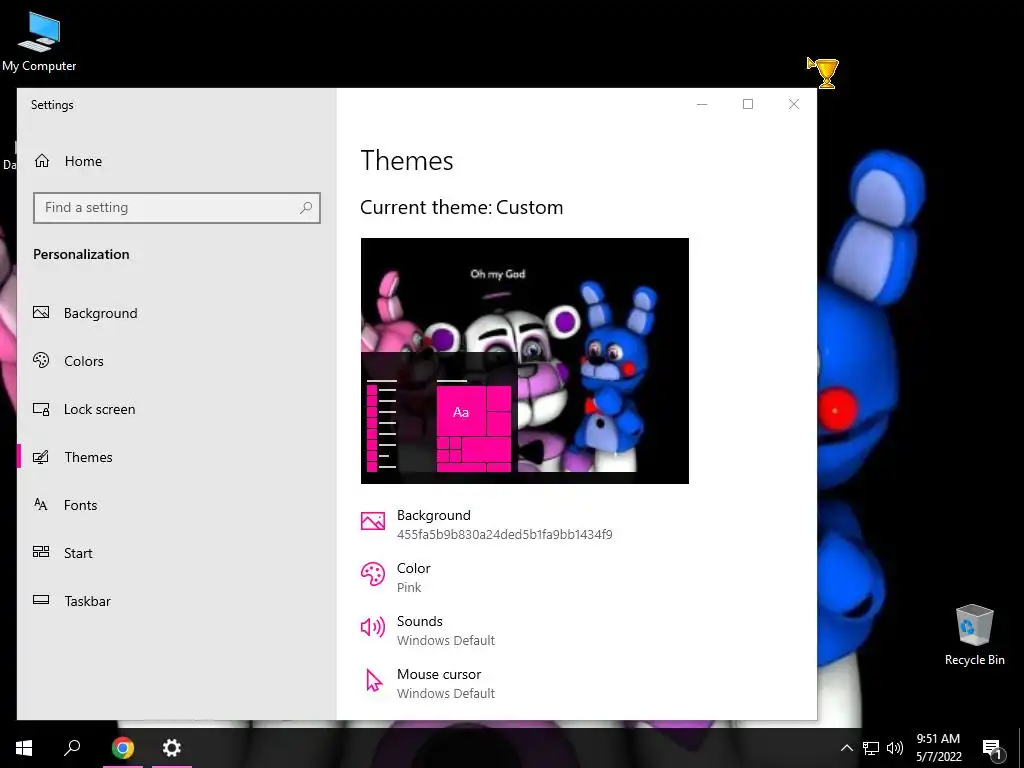Open the network tray icon

pos(871,748)
